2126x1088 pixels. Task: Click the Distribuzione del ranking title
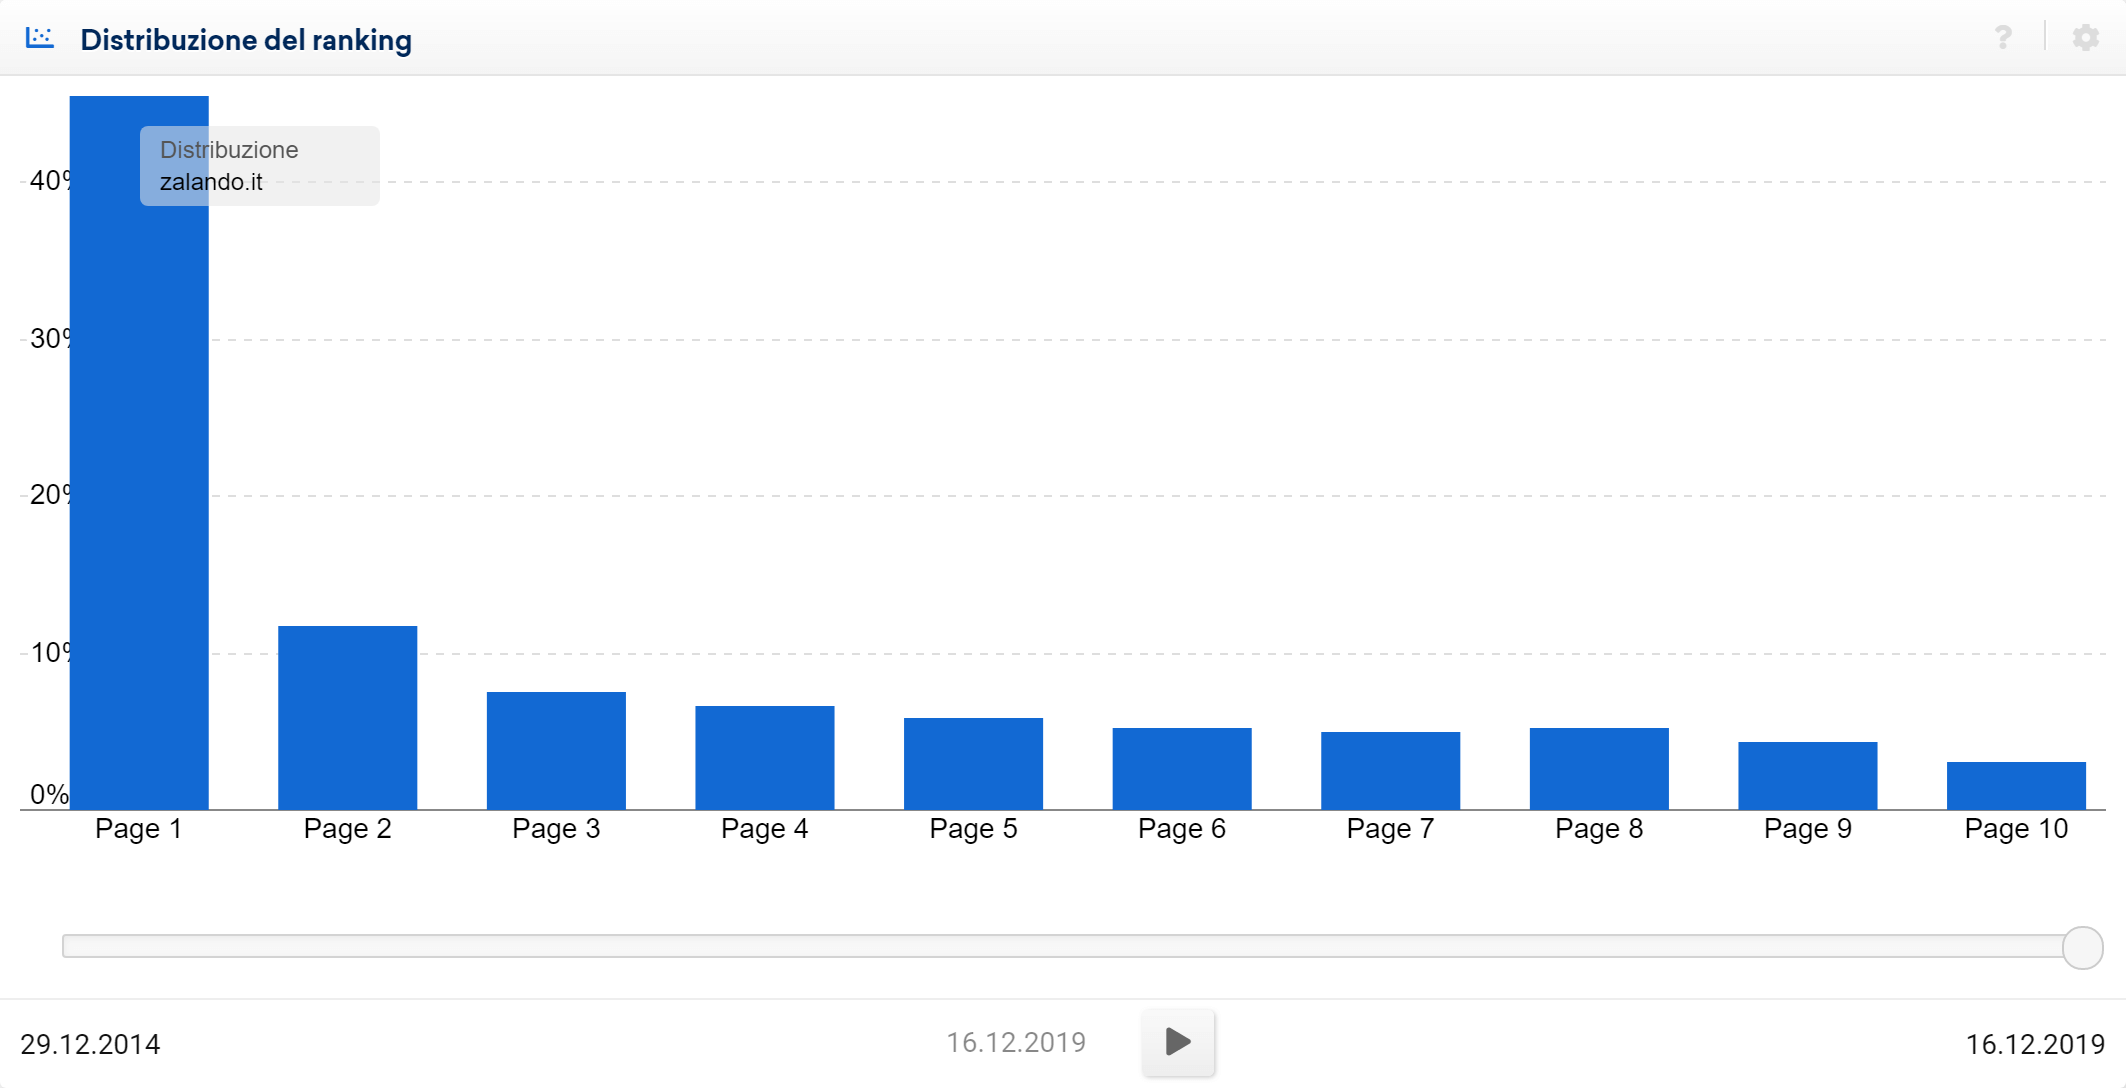pos(246,40)
